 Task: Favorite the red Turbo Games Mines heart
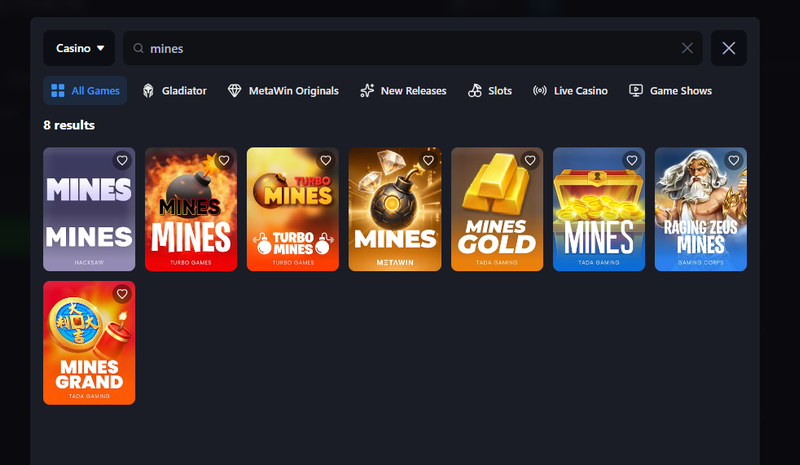coord(224,160)
